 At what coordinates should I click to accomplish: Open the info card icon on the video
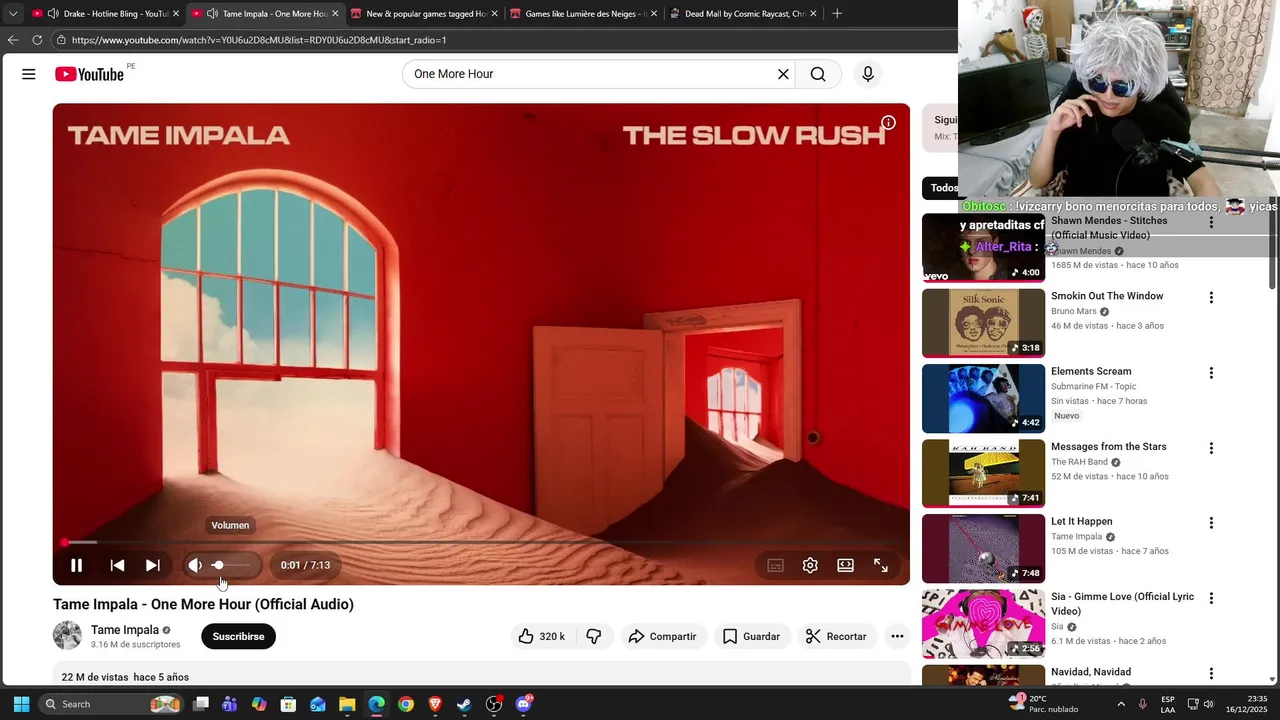pos(888,123)
